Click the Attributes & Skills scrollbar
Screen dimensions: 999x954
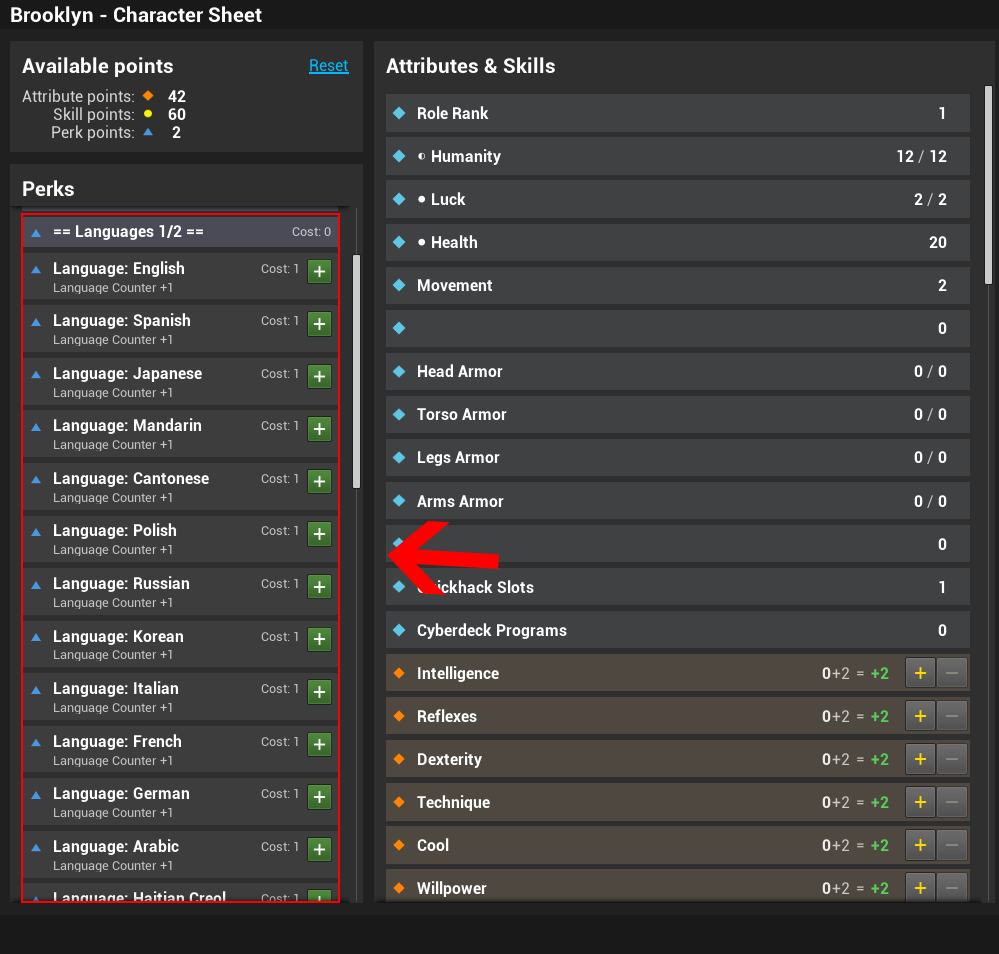pos(988,185)
